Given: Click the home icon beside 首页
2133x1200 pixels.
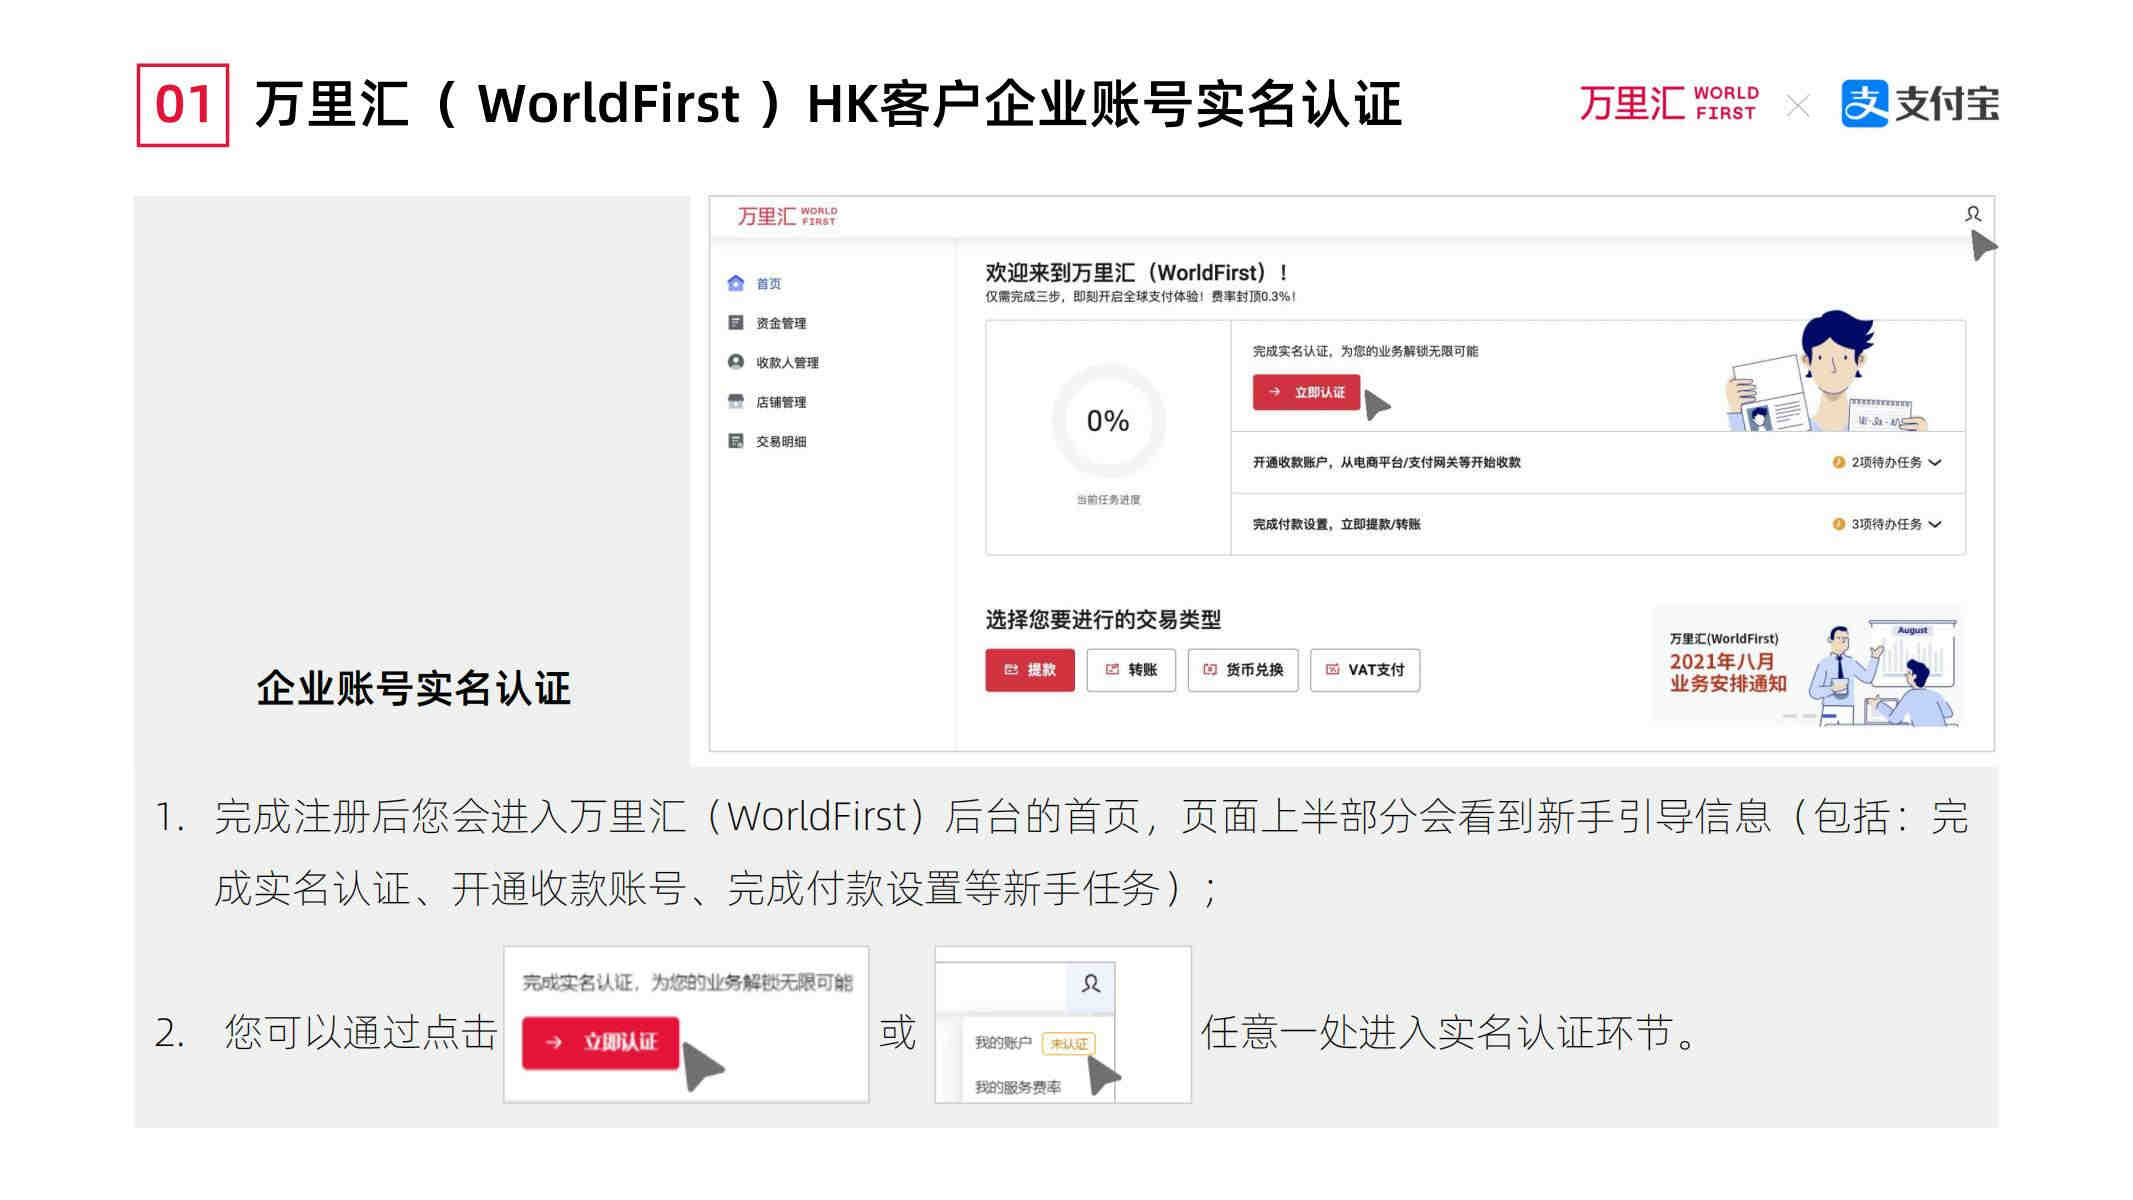Looking at the screenshot, I should click(x=736, y=283).
